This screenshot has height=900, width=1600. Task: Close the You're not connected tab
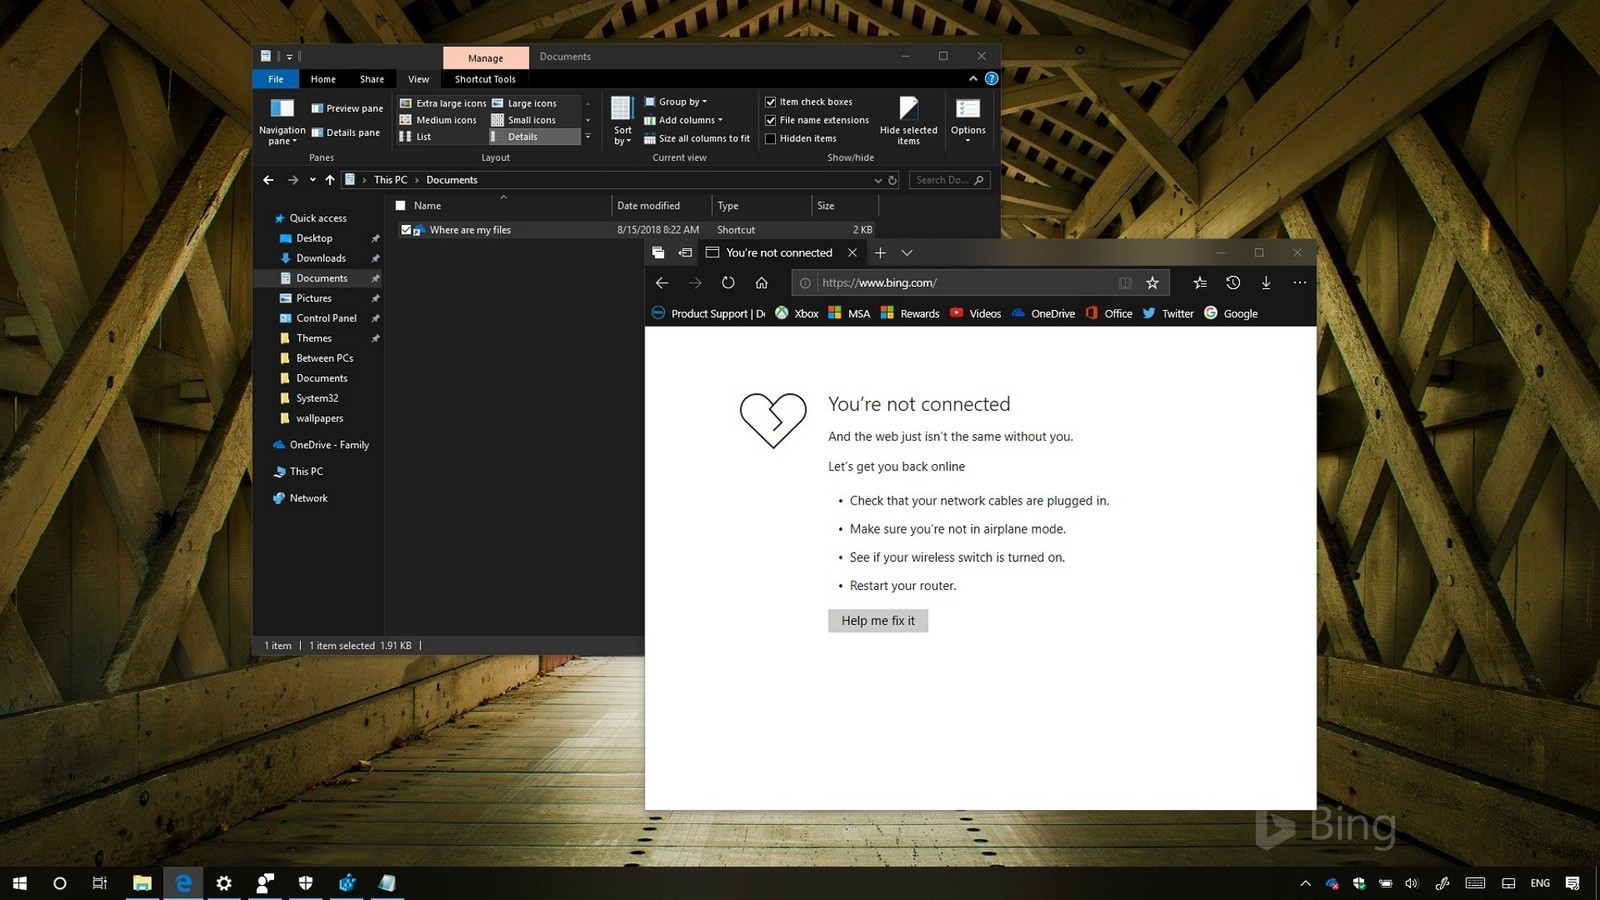click(852, 253)
